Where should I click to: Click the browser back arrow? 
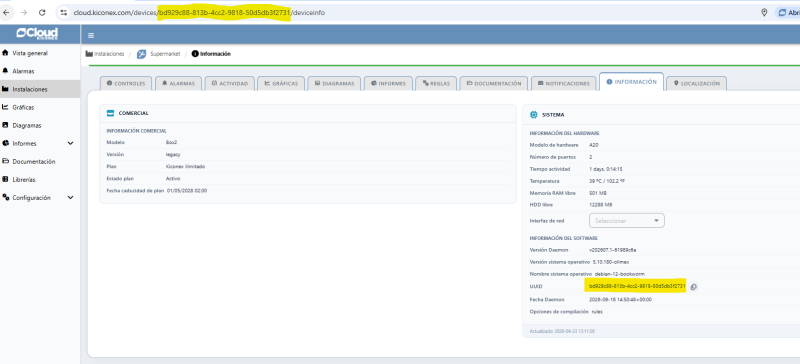click(x=6, y=13)
